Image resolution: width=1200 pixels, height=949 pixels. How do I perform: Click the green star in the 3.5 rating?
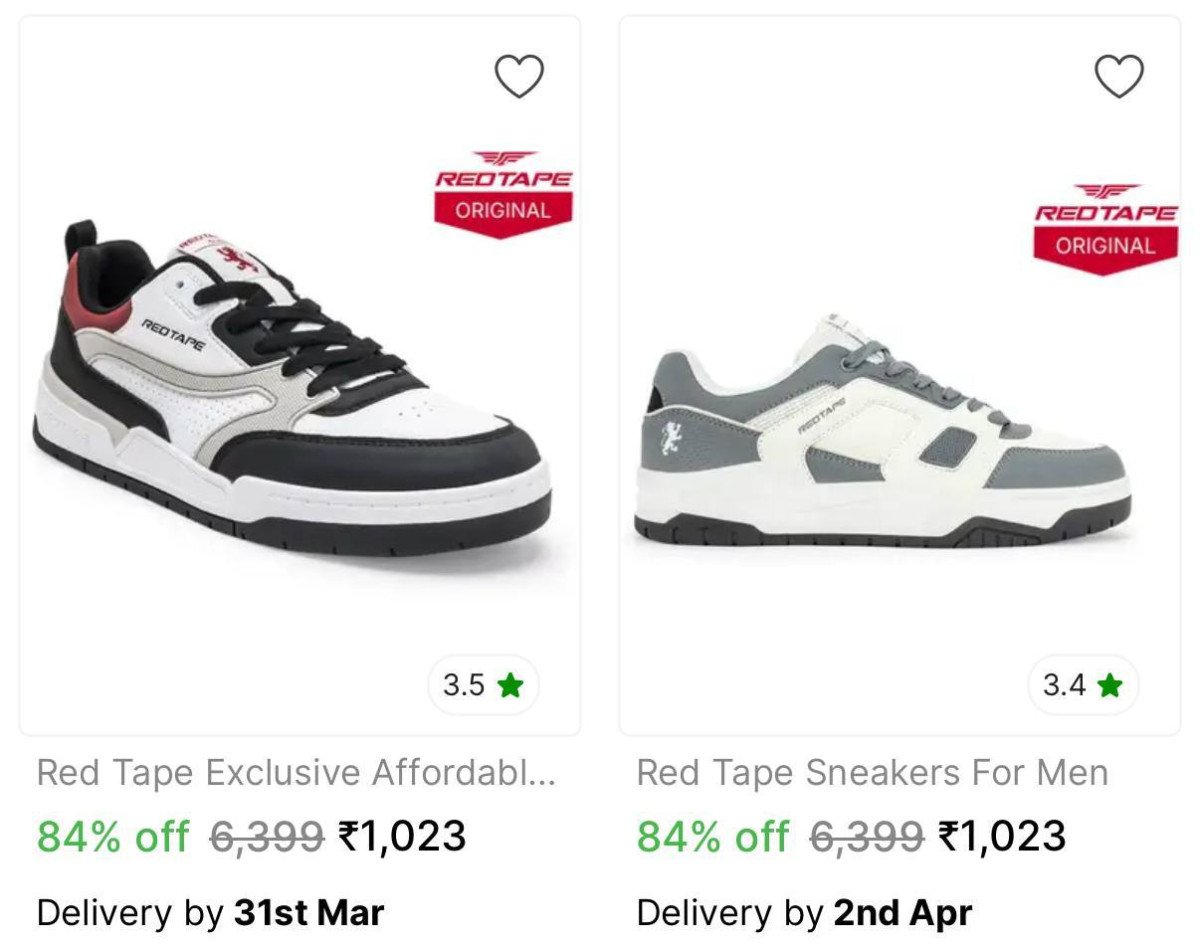click(x=509, y=687)
